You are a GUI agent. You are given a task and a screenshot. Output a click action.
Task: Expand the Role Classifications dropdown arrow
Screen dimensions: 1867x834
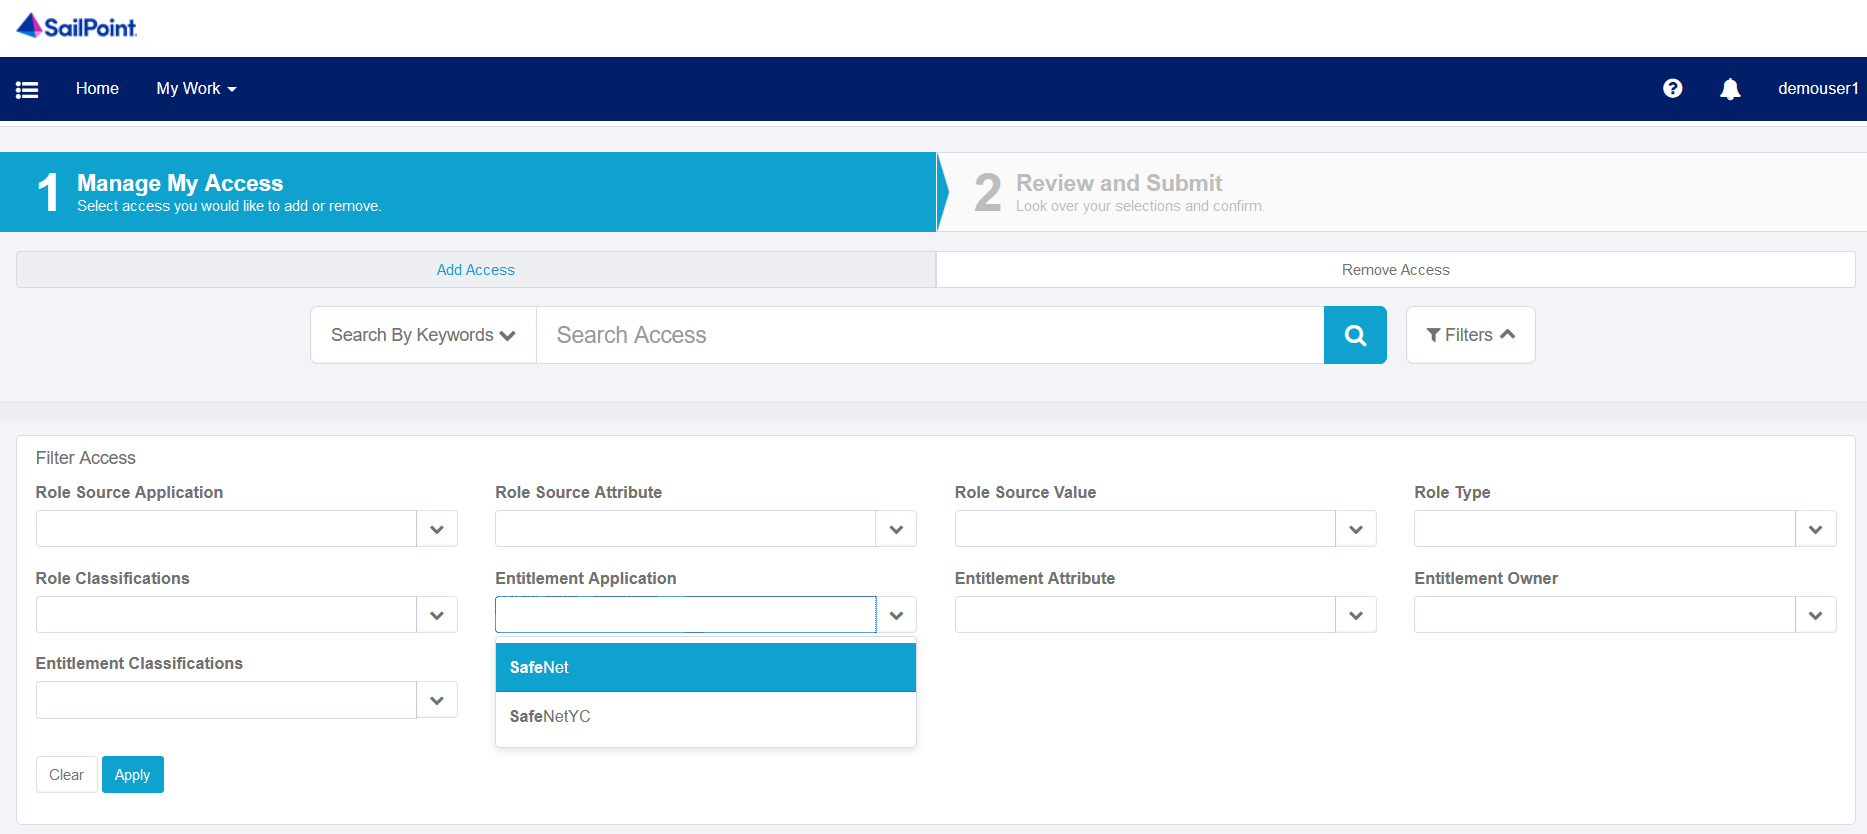click(437, 615)
